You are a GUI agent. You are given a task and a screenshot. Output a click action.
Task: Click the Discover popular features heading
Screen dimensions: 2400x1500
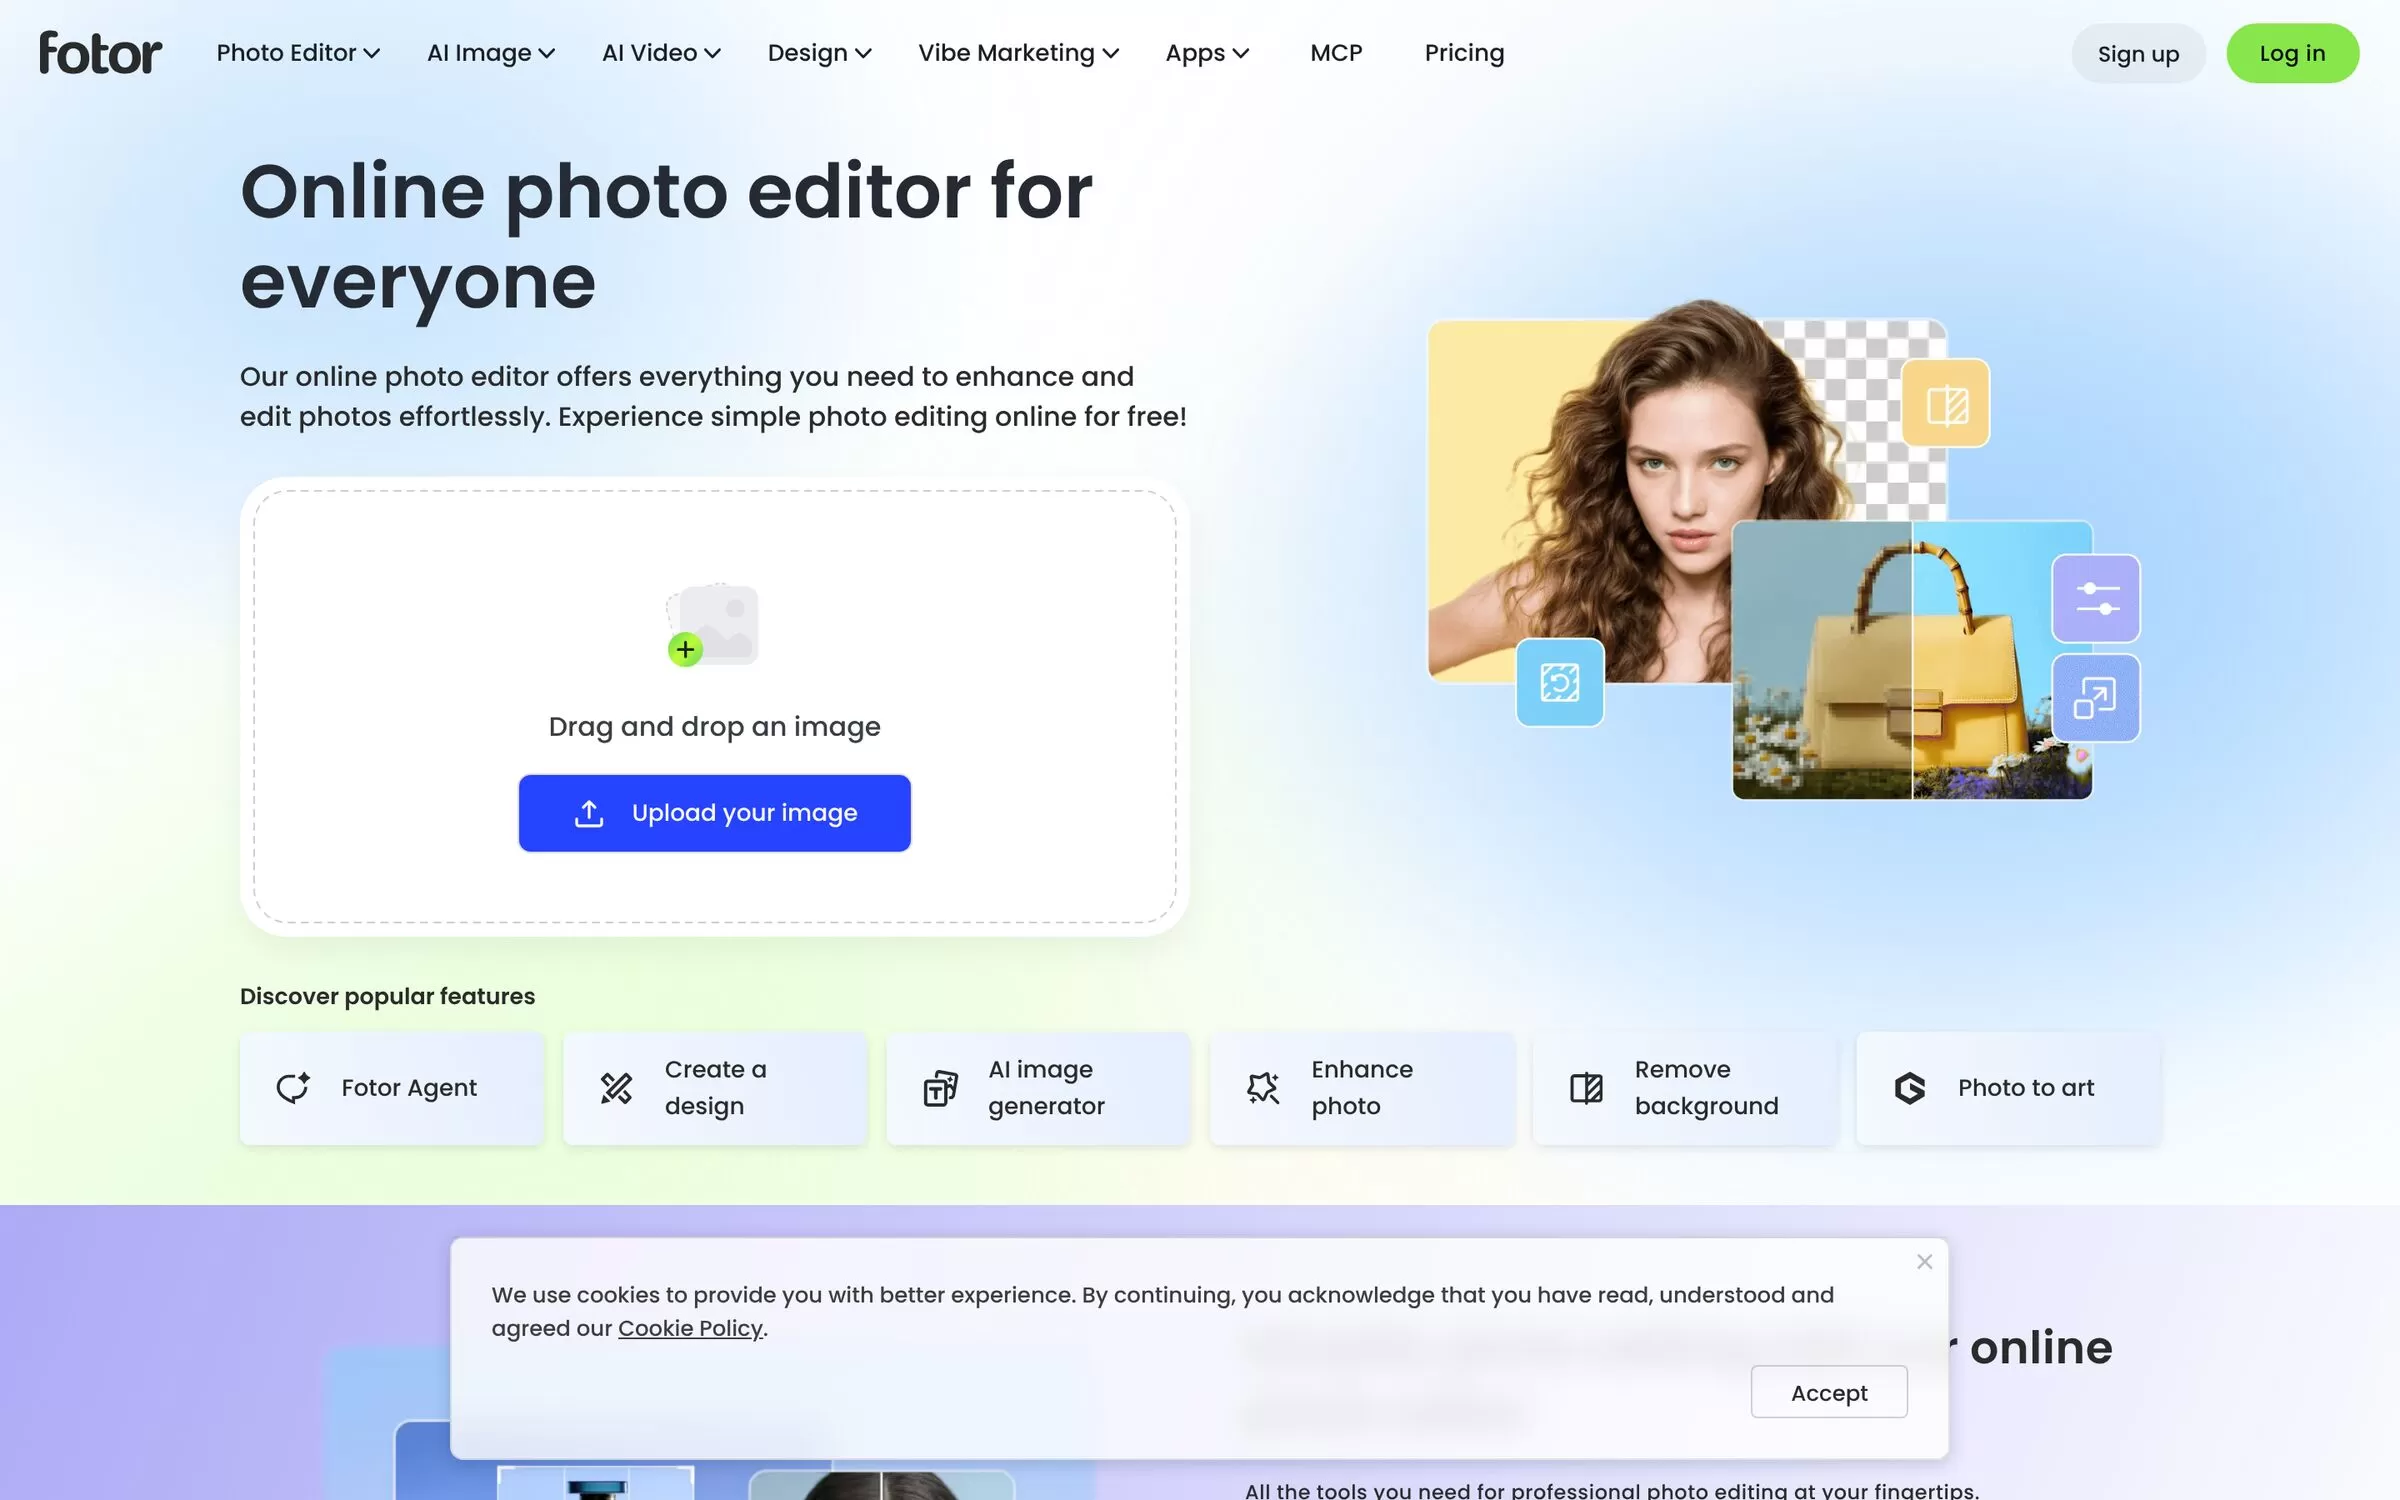[x=387, y=996]
